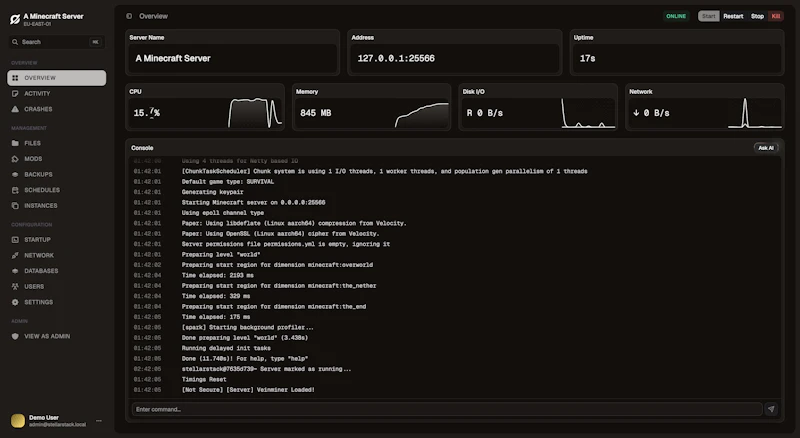This screenshot has height=438, width=800.
Task: Click the Startup terminal icon
Action: click(x=15, y=239)
